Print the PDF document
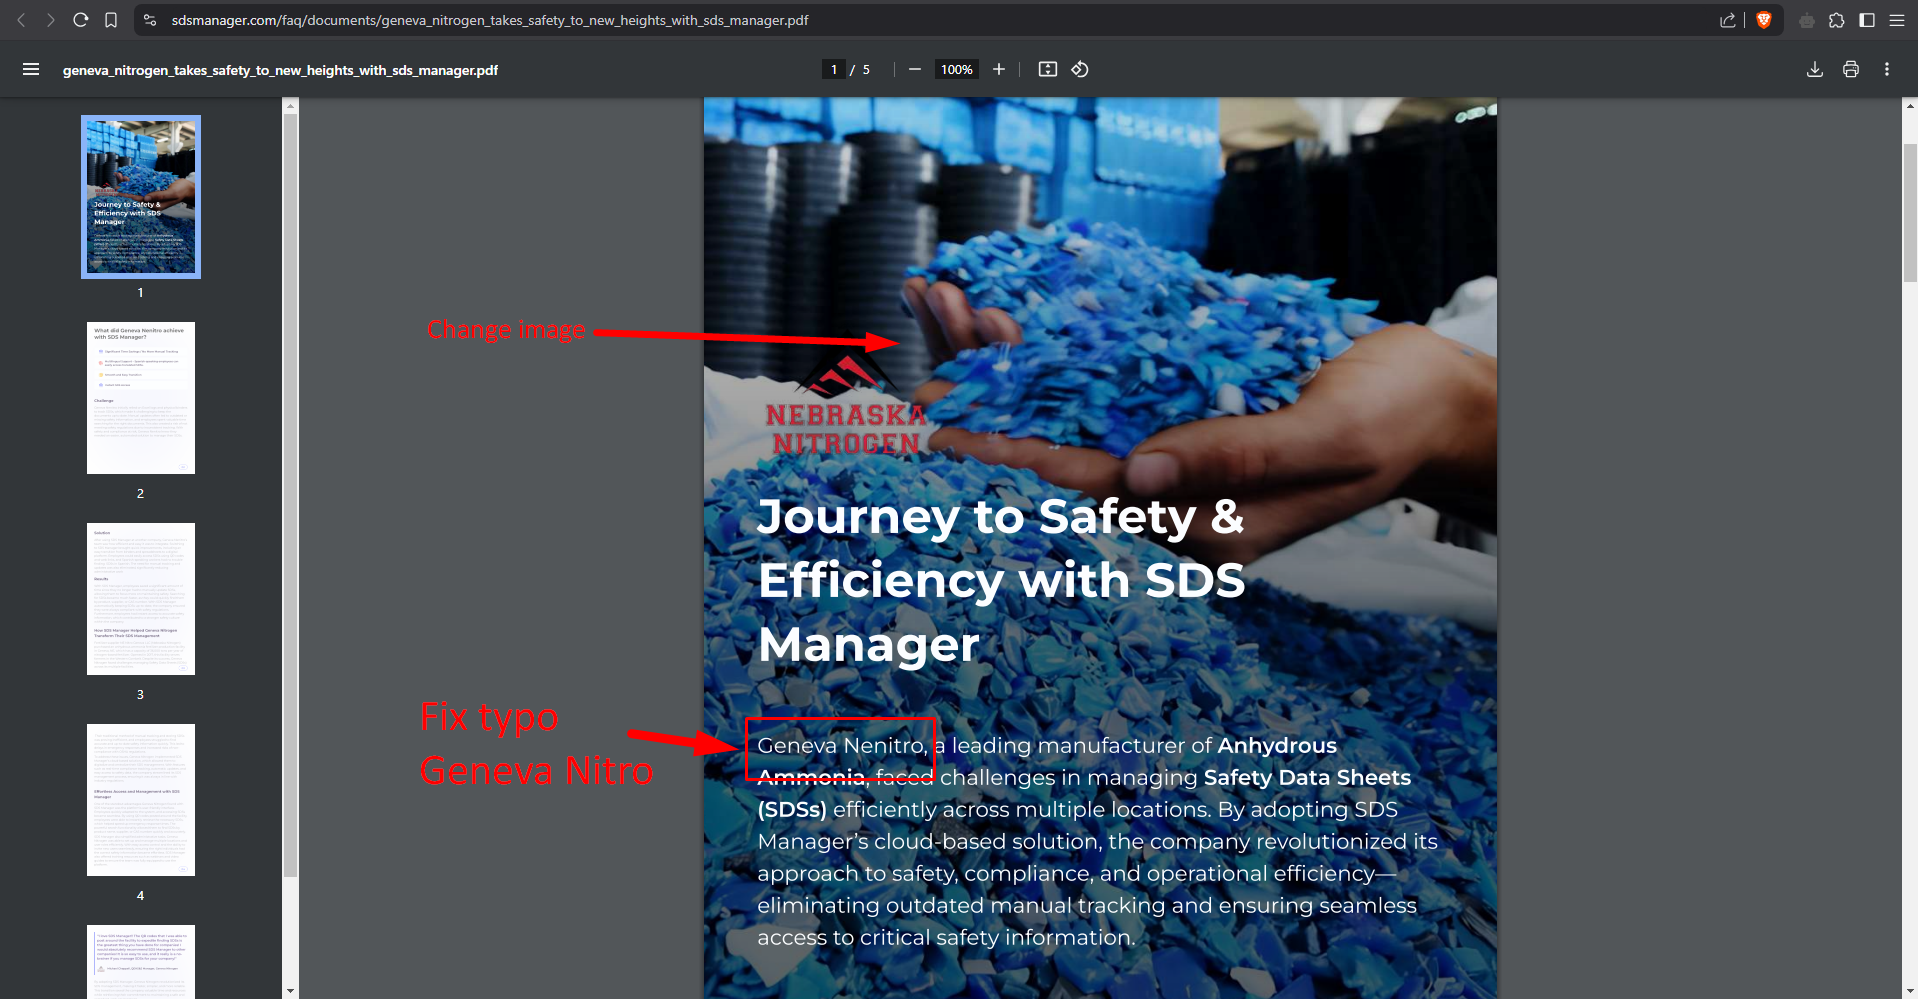 tap(1850, 69)
